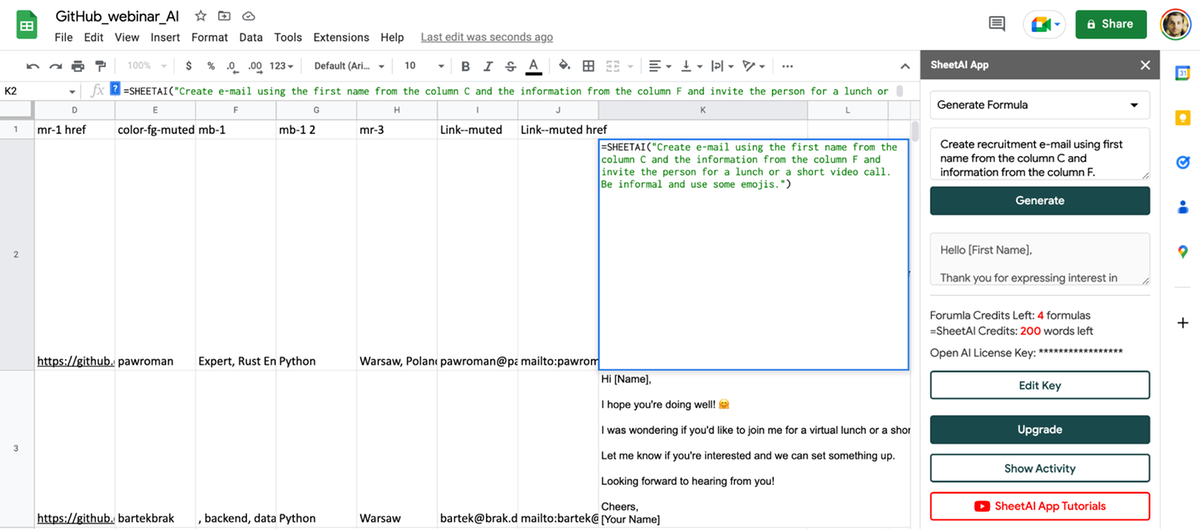
Task: Click the Upgrade button
Action: pyautogui.click(x=1040, y=429)
